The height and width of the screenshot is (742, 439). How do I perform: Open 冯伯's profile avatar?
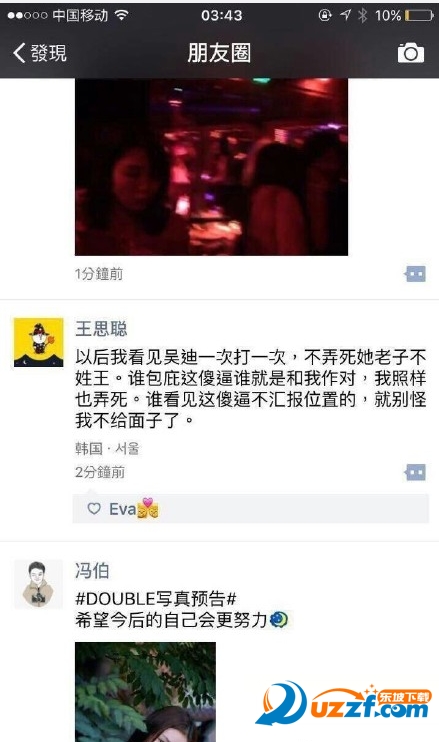[x=38, y=583]
